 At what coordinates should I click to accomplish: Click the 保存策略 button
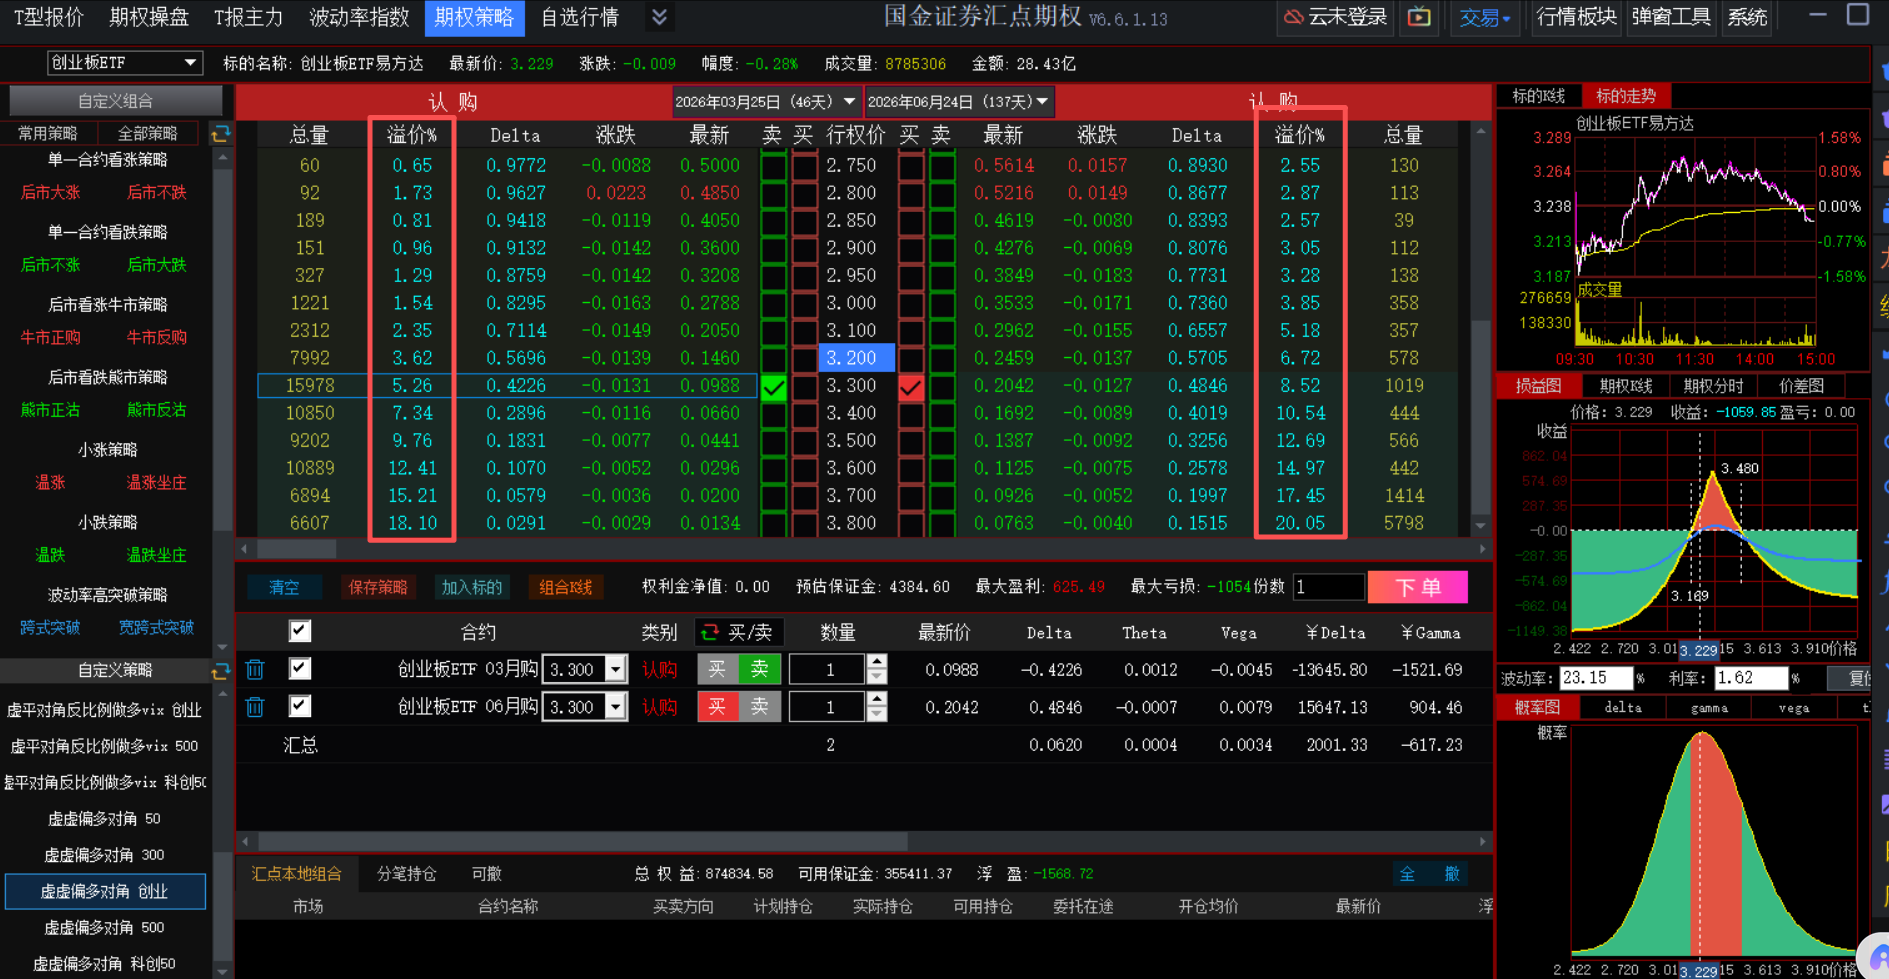click(x=378, y=588)
